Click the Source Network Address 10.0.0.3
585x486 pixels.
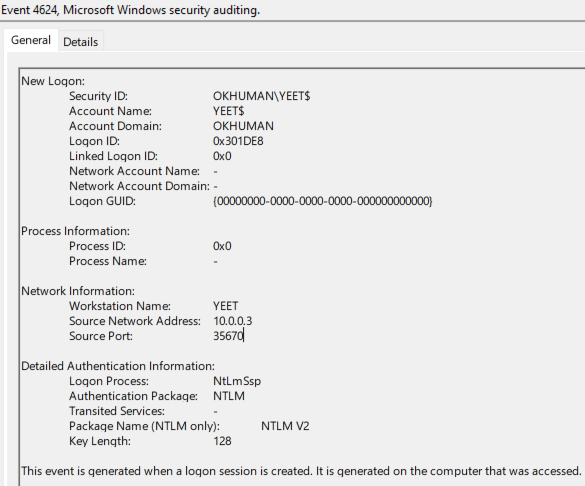click(x=233, y=321)
